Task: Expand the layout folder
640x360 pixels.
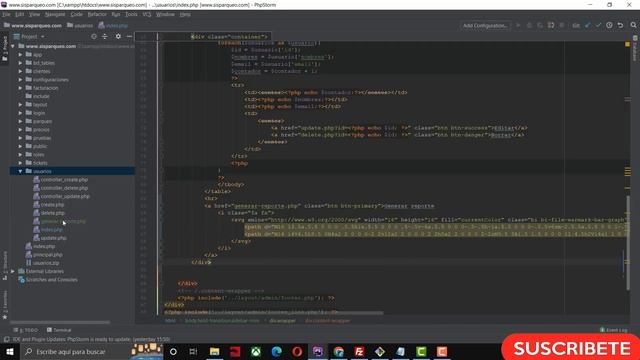Action: [x=20, y=104]
